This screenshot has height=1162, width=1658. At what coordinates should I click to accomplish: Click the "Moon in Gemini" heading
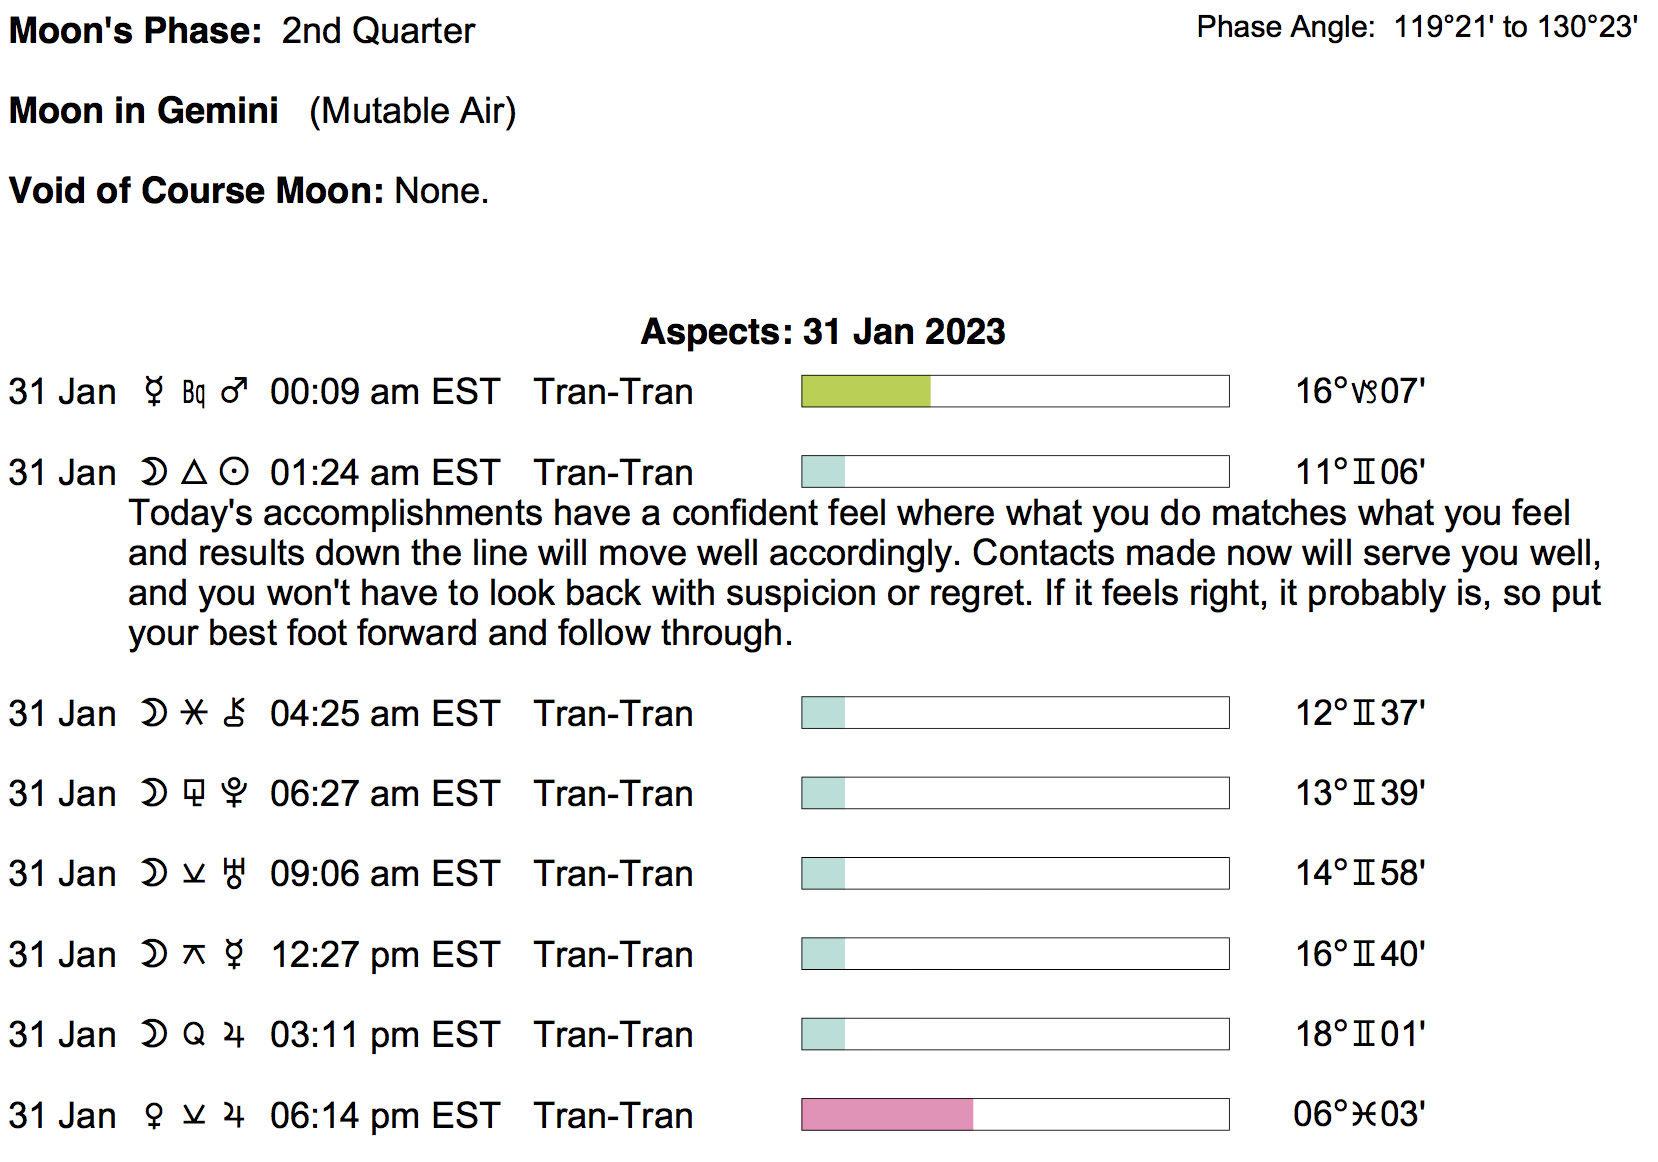pyautogui.click(x=144, y=110)
